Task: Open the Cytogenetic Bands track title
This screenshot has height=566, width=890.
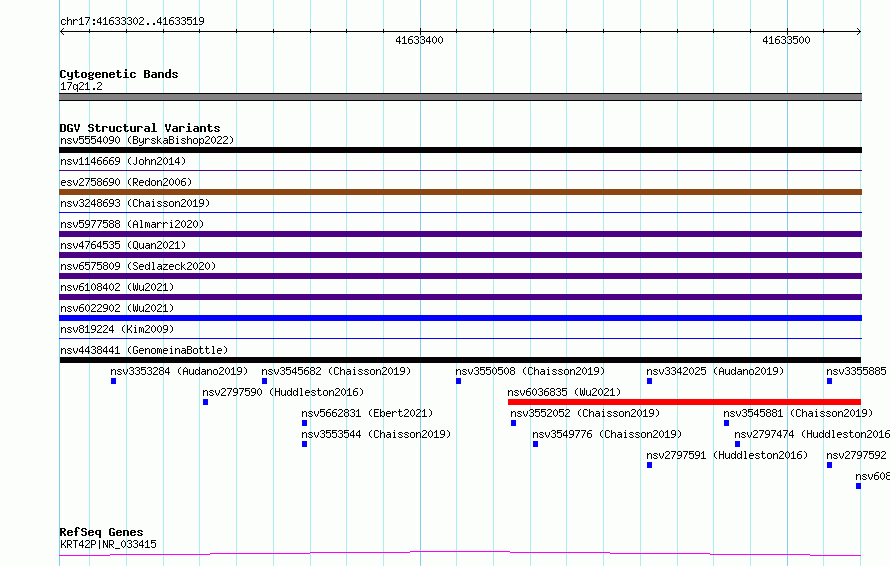Action: [119, 74]
